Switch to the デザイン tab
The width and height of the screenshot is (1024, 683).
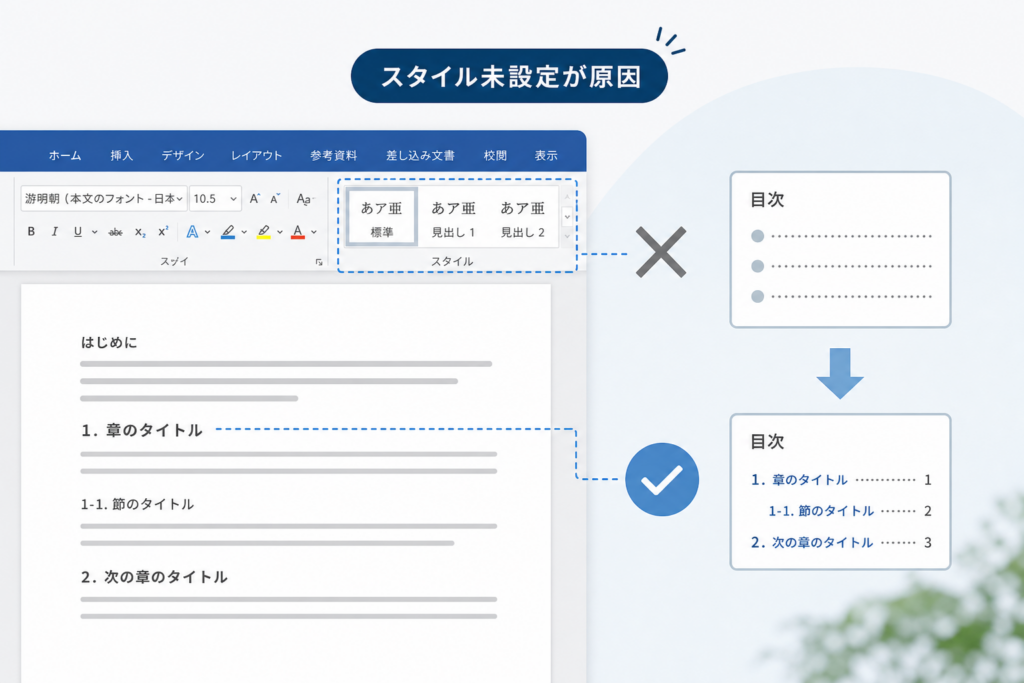(183, 155)
